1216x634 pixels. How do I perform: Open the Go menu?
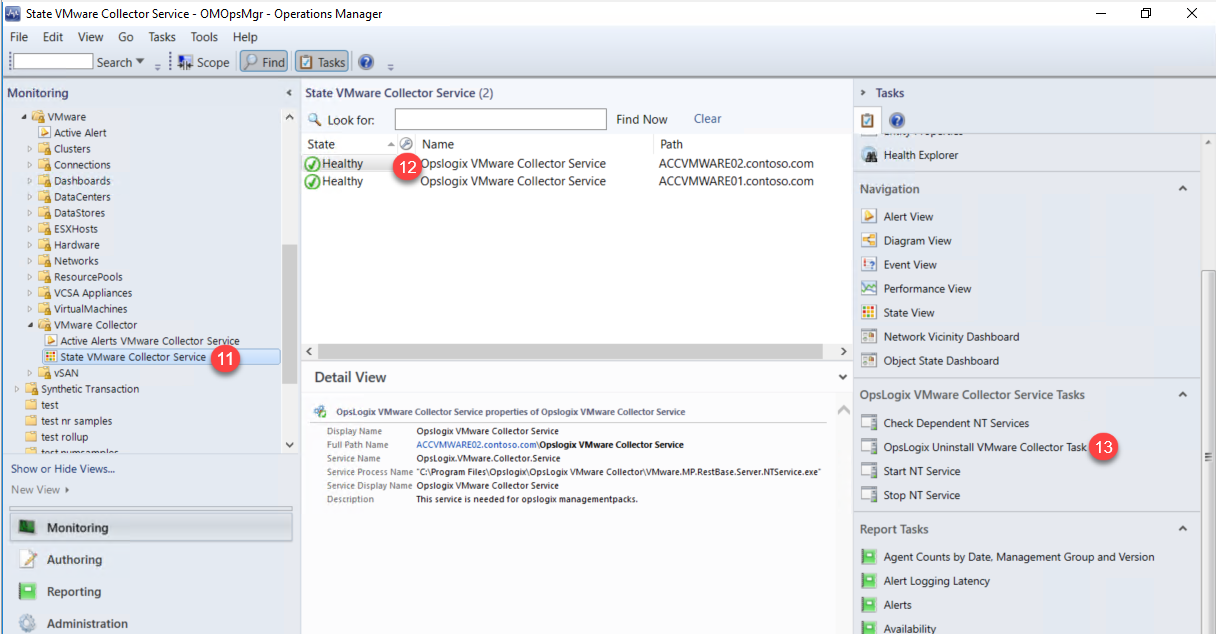(126, 37)
